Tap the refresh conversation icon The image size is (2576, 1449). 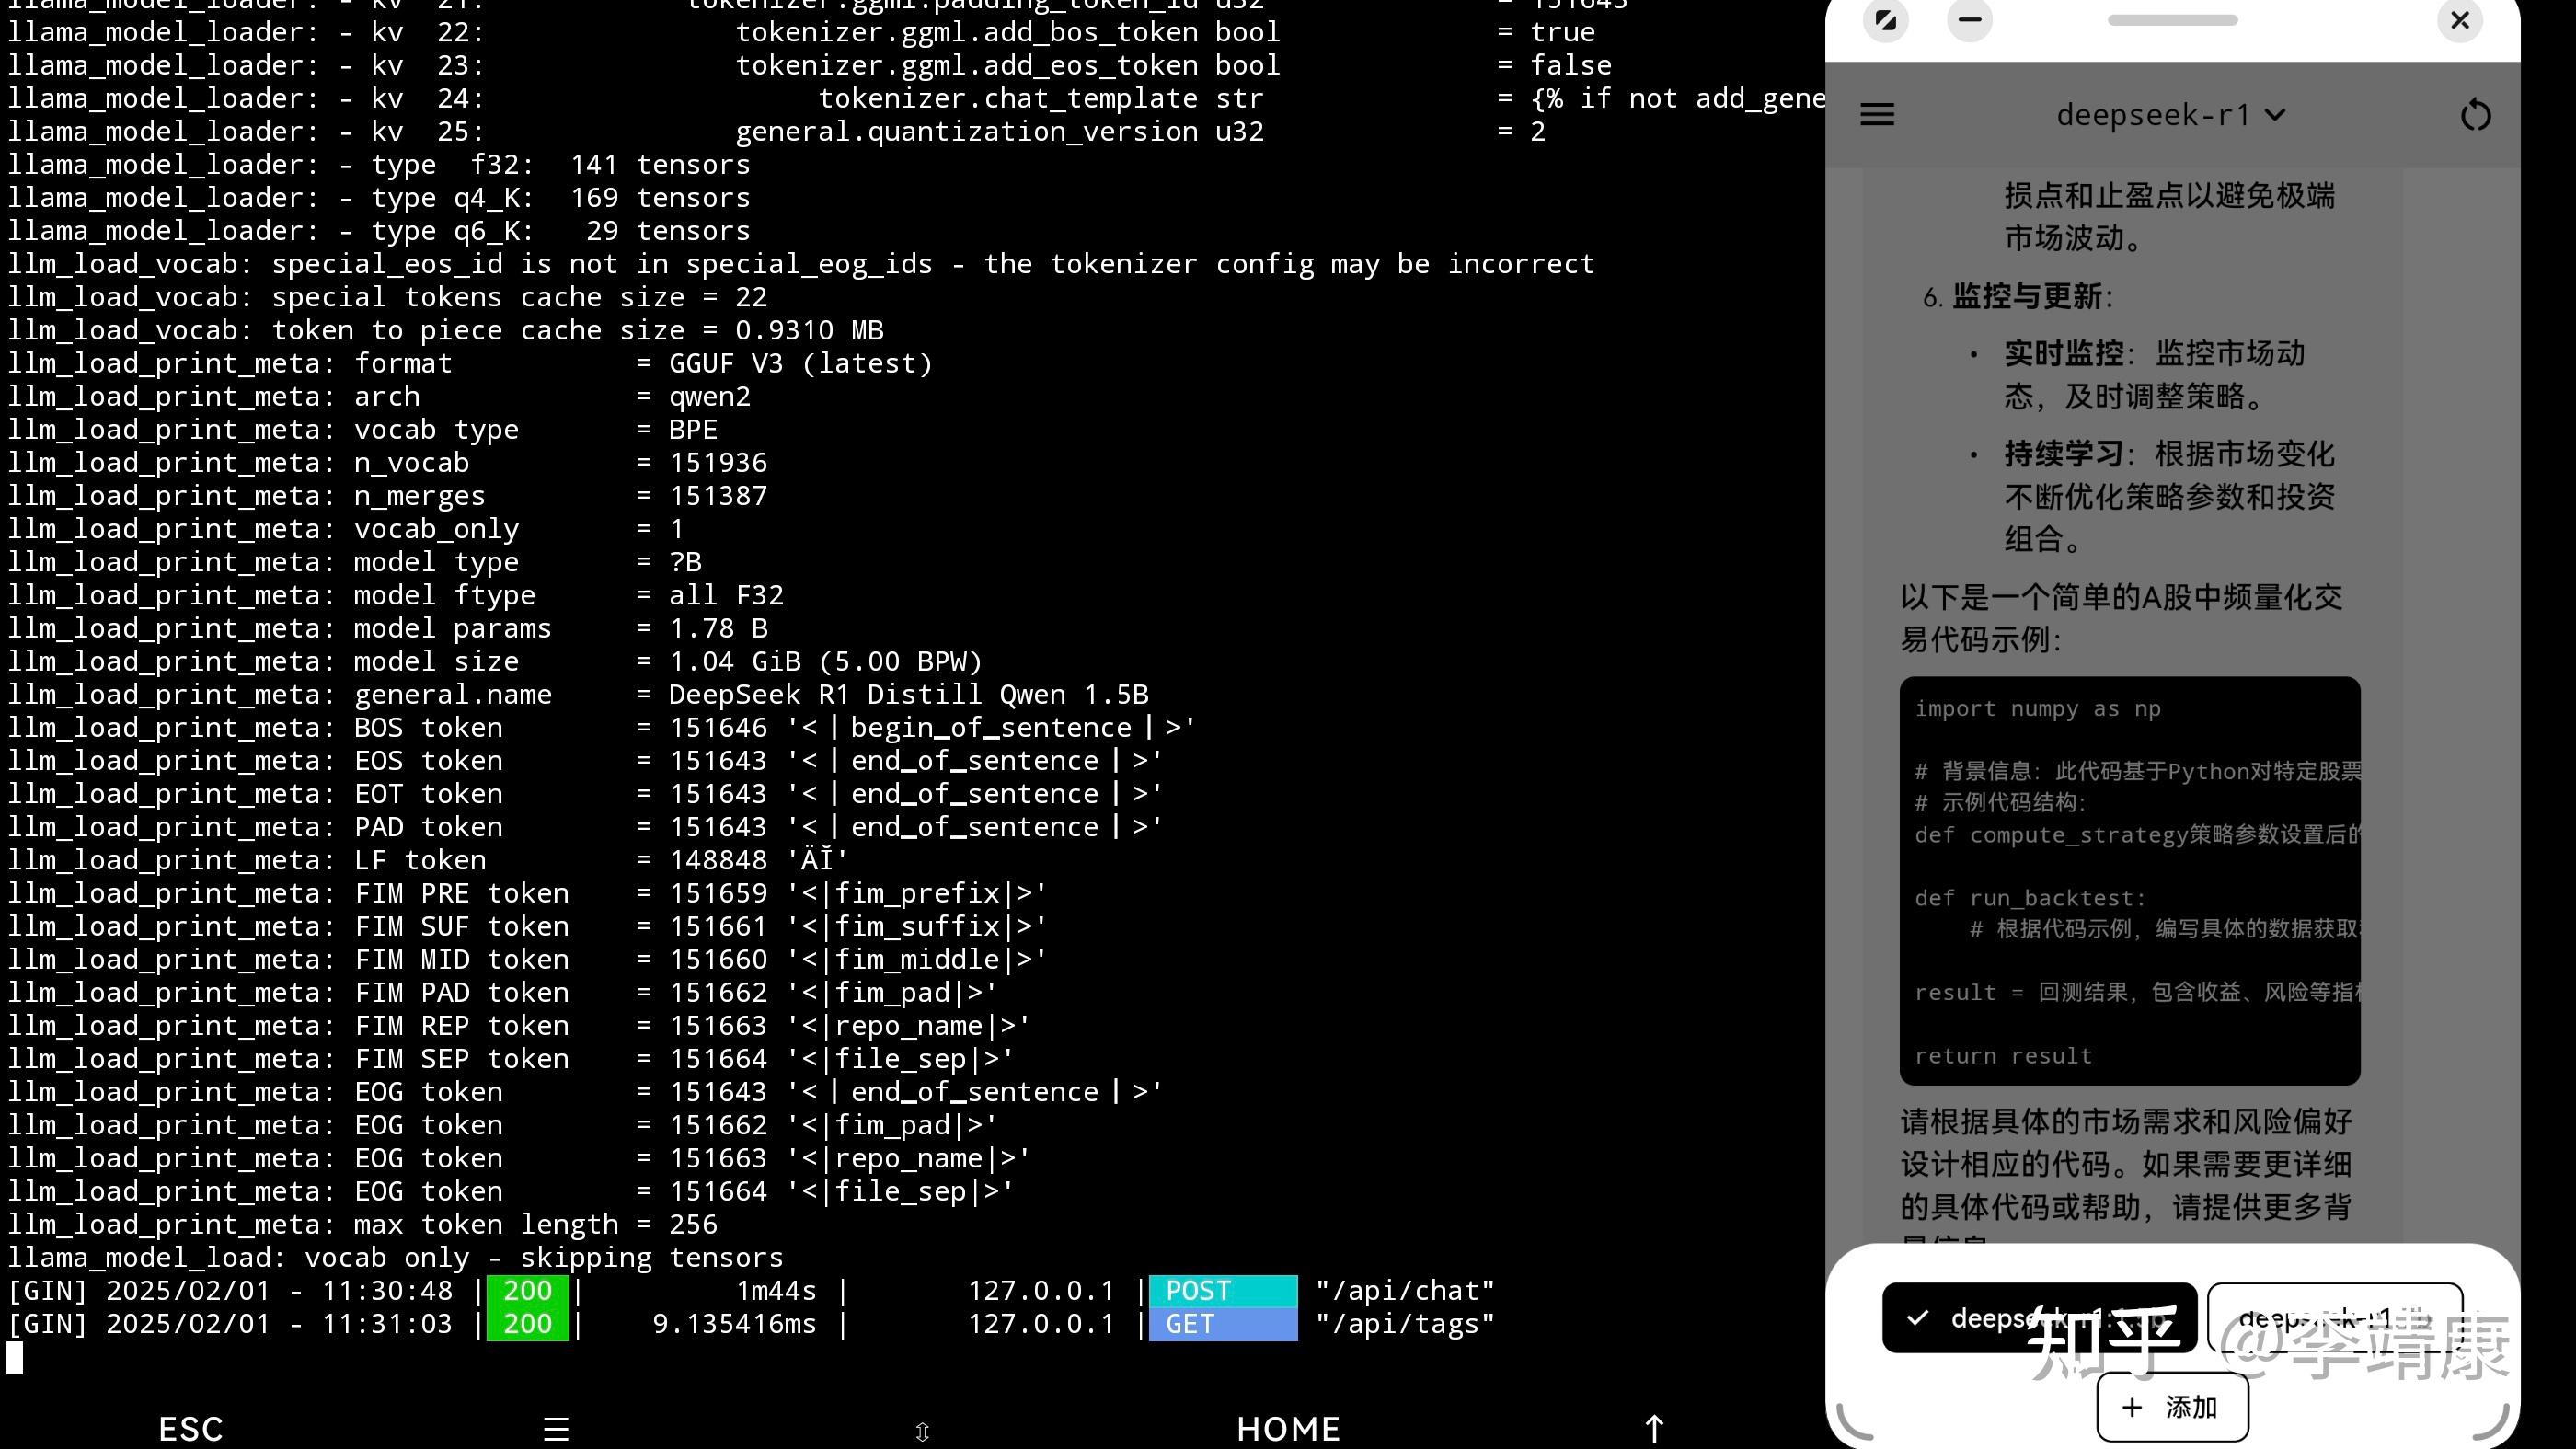2475,114
